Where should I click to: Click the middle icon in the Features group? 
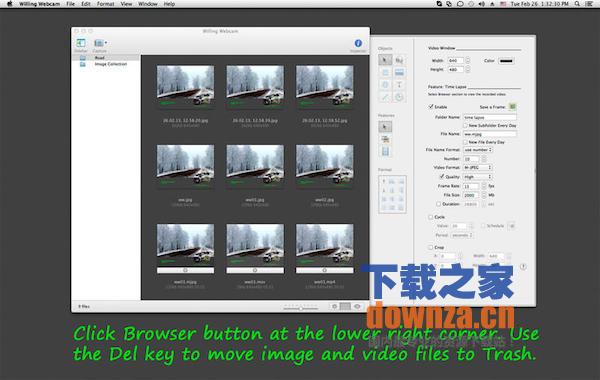385,139
